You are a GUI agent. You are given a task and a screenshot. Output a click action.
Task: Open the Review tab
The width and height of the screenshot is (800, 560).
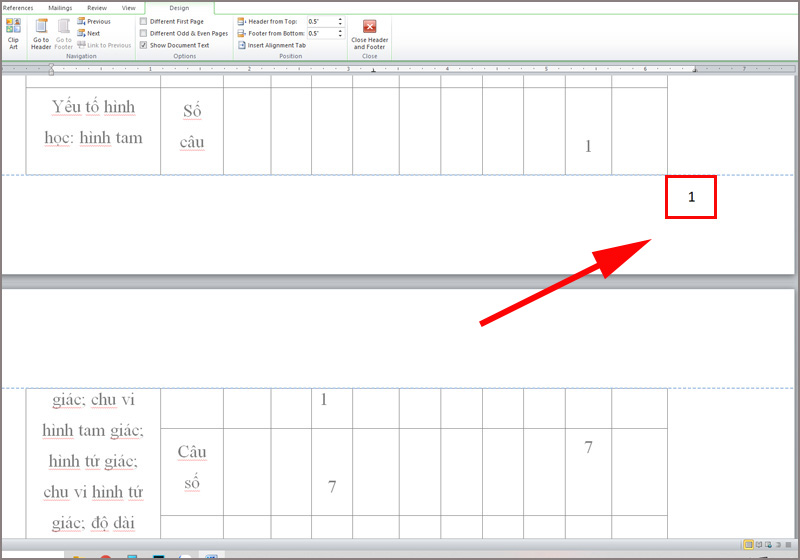pos(97,8)
